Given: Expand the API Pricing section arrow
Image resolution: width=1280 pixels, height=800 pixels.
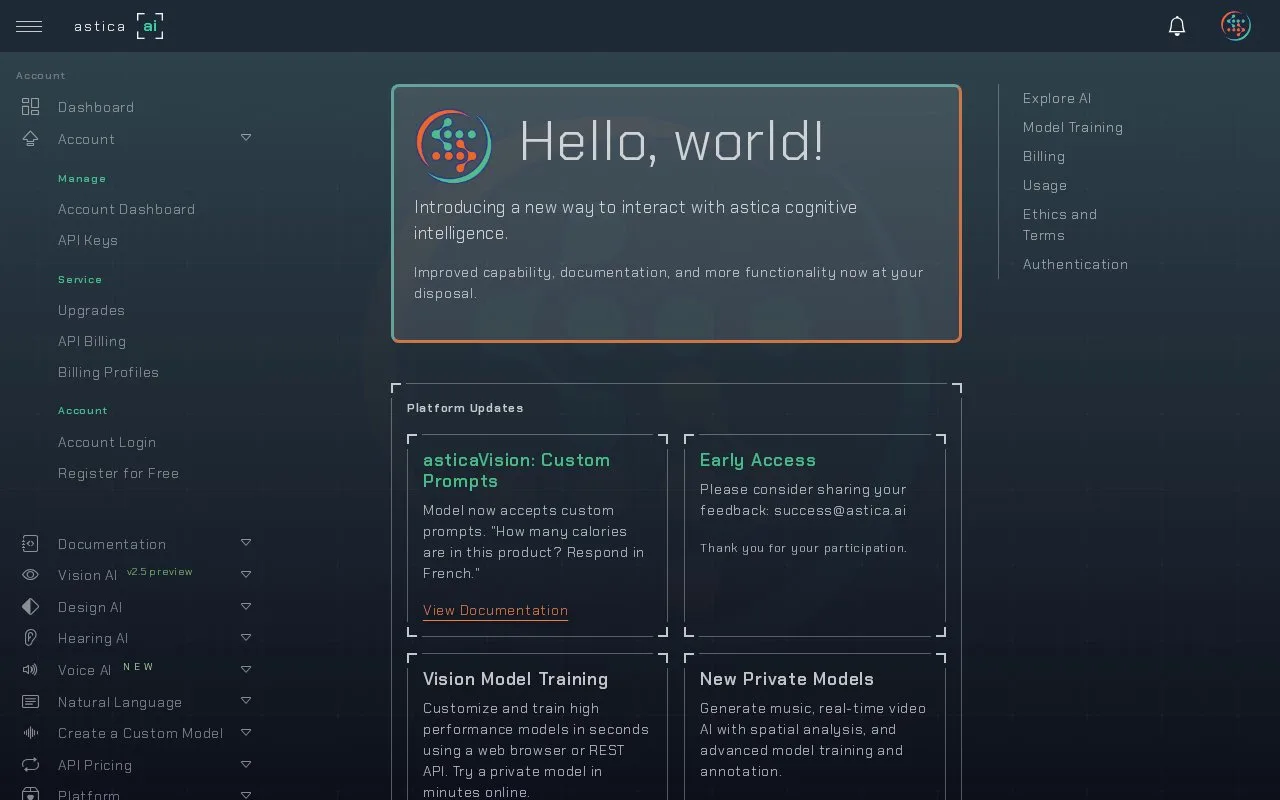Looking at the screenshot, I should (246, 764).
